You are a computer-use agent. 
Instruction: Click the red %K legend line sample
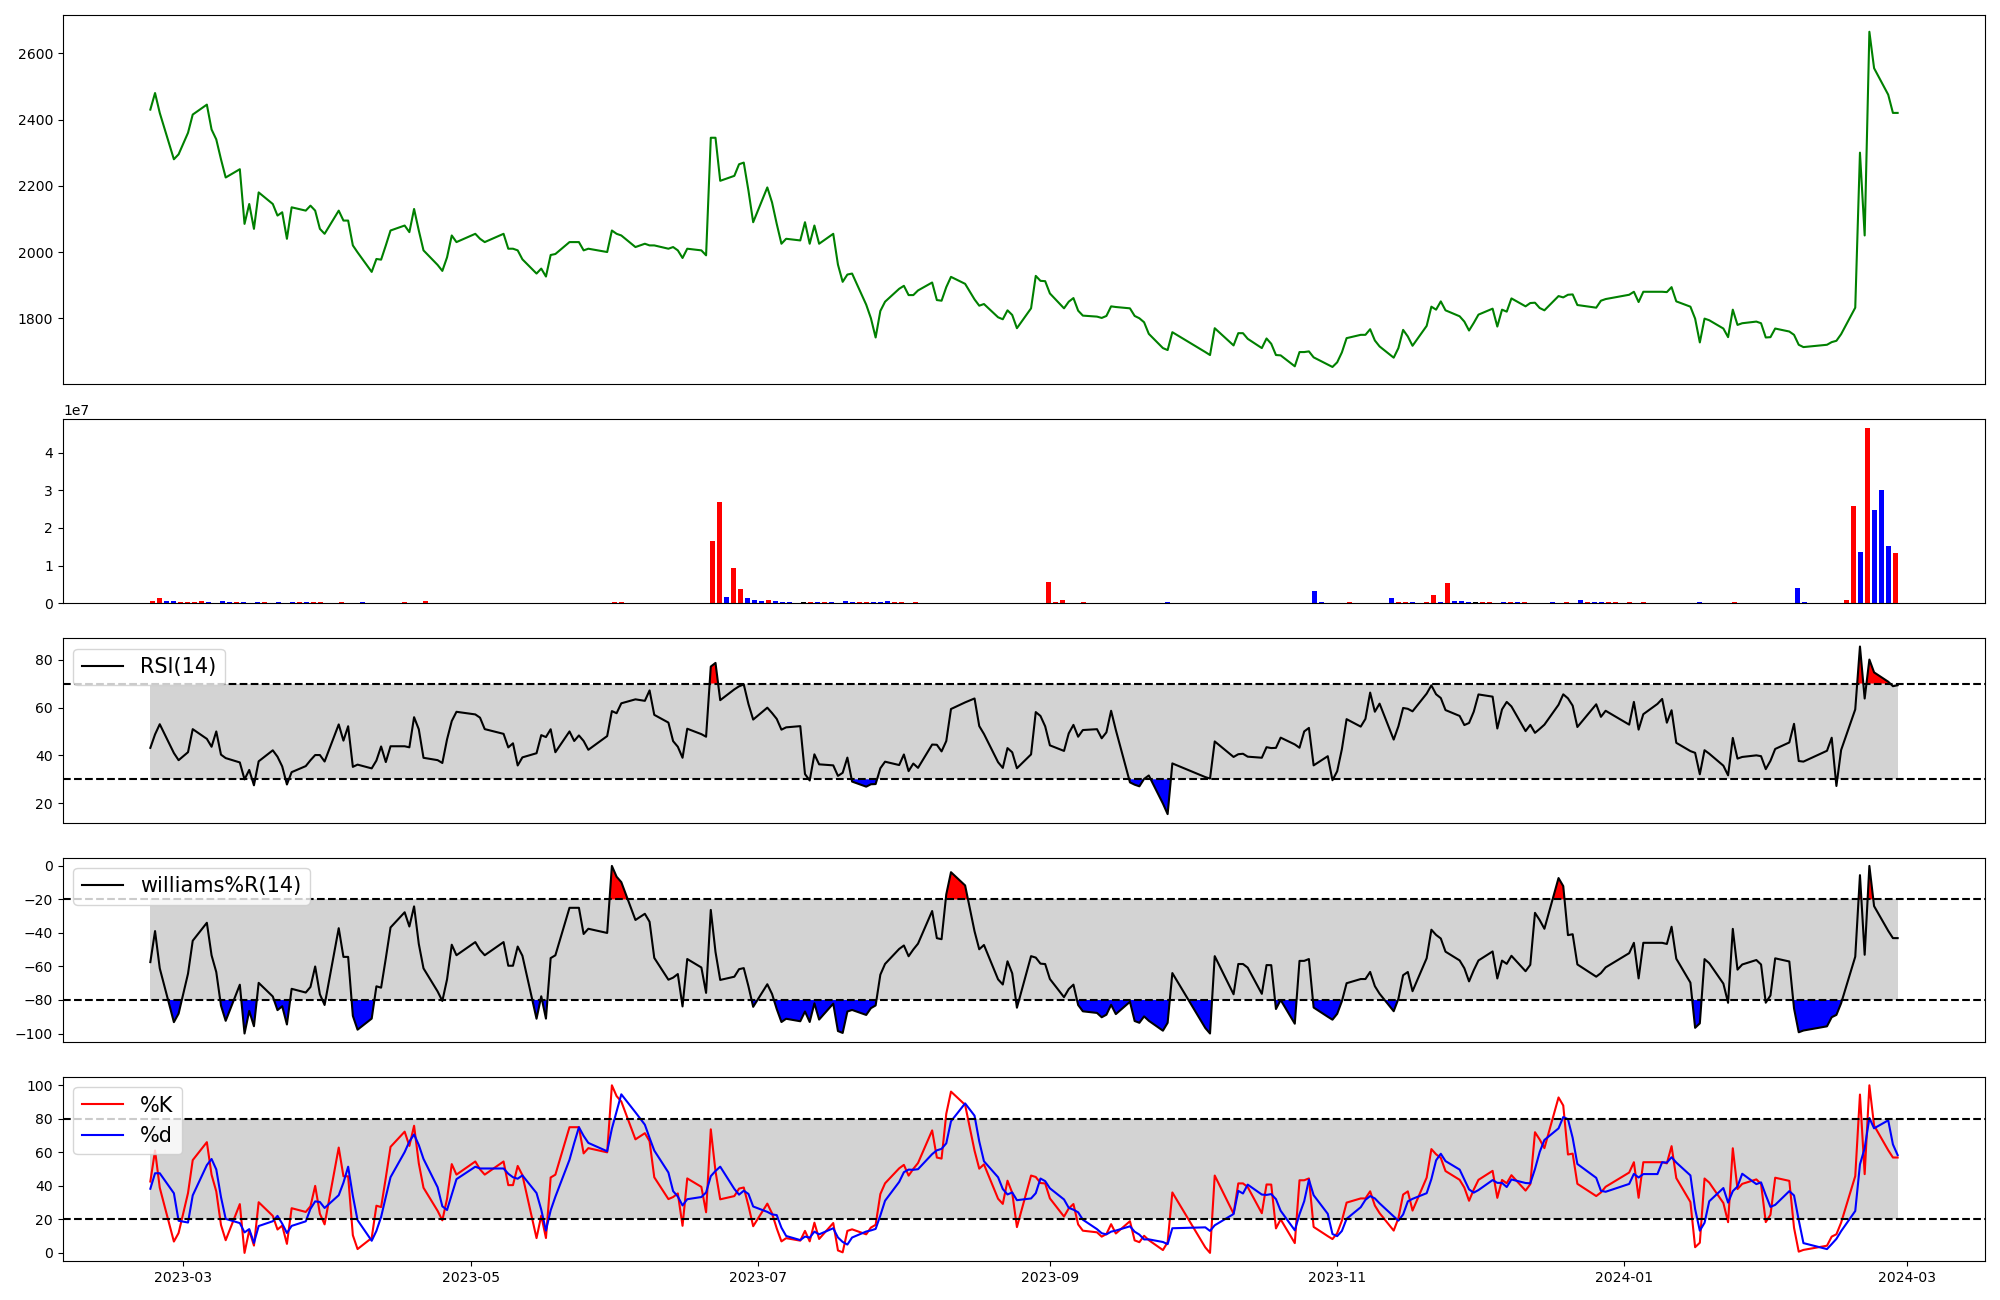102,1104
